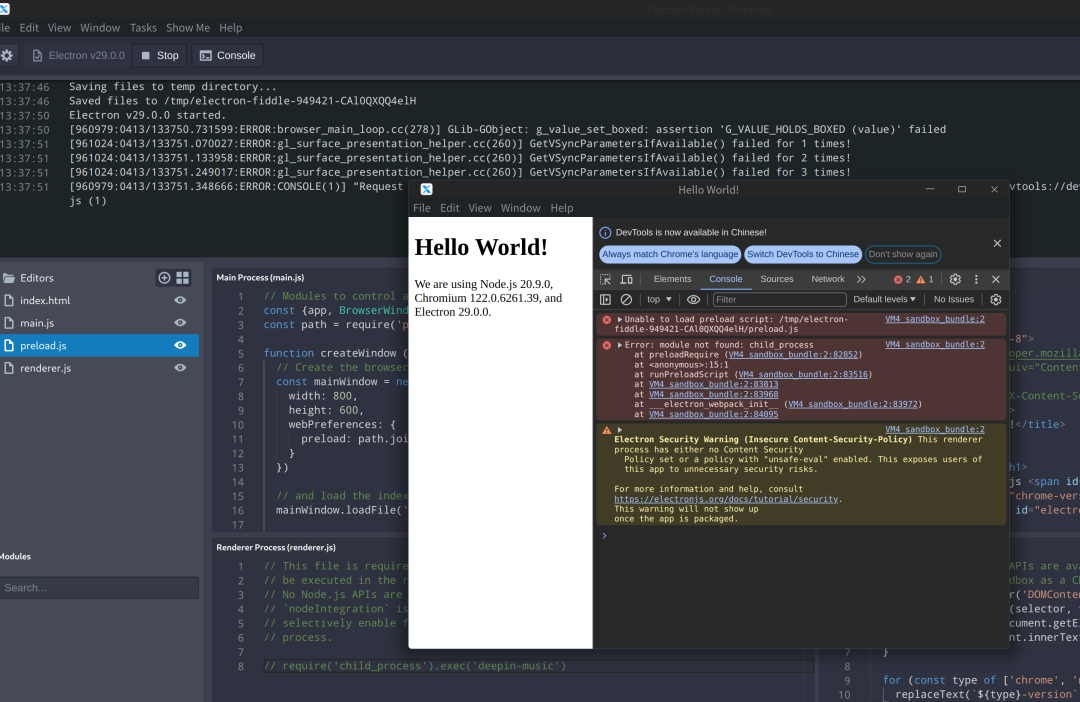This screenshot has height=702, width=1080.
Task: Stop the running fiddle
Action: tap(160, 56)
